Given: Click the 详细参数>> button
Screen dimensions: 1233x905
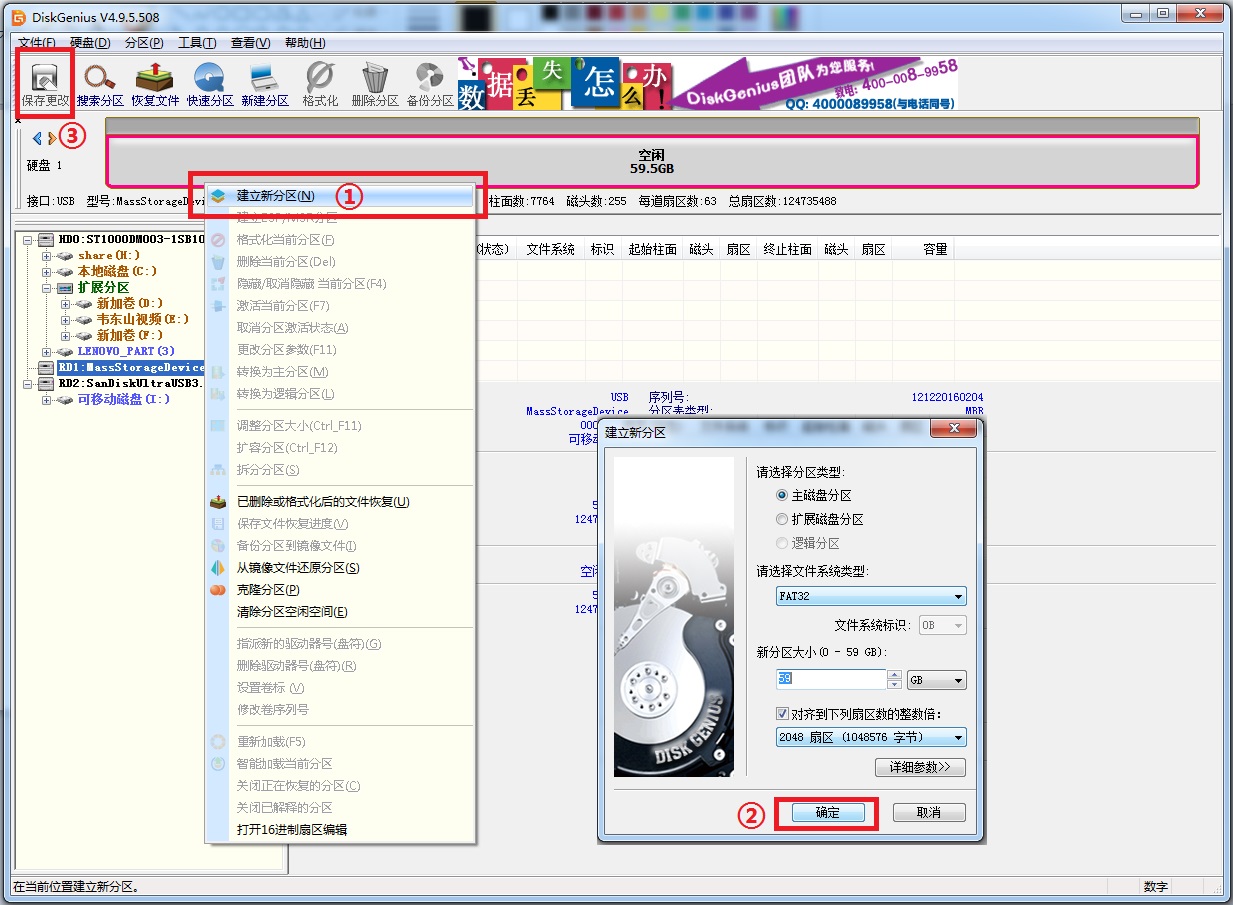Looking at the screenshot, I should pos(920,768).
